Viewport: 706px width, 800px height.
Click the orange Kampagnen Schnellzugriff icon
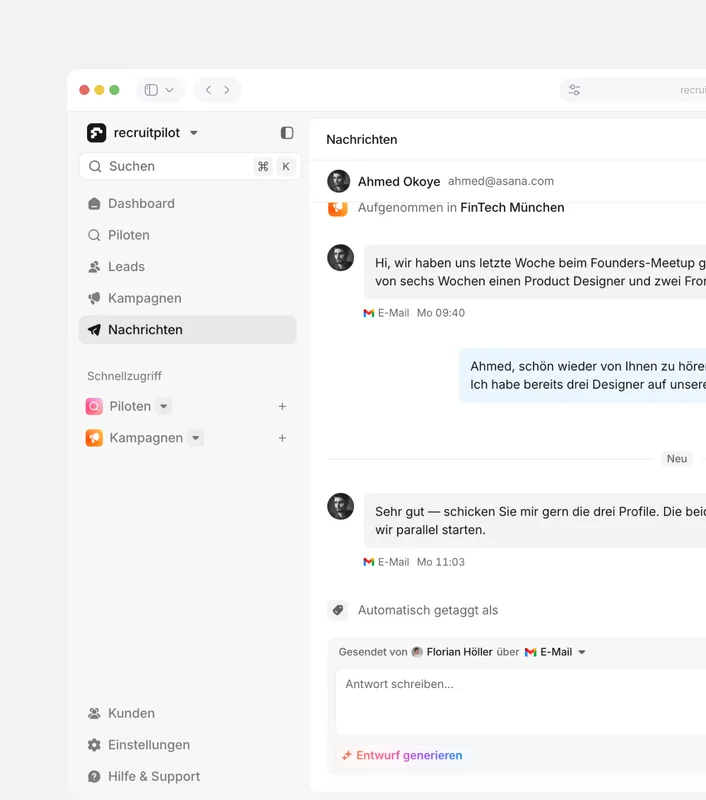tap(94, 438)
